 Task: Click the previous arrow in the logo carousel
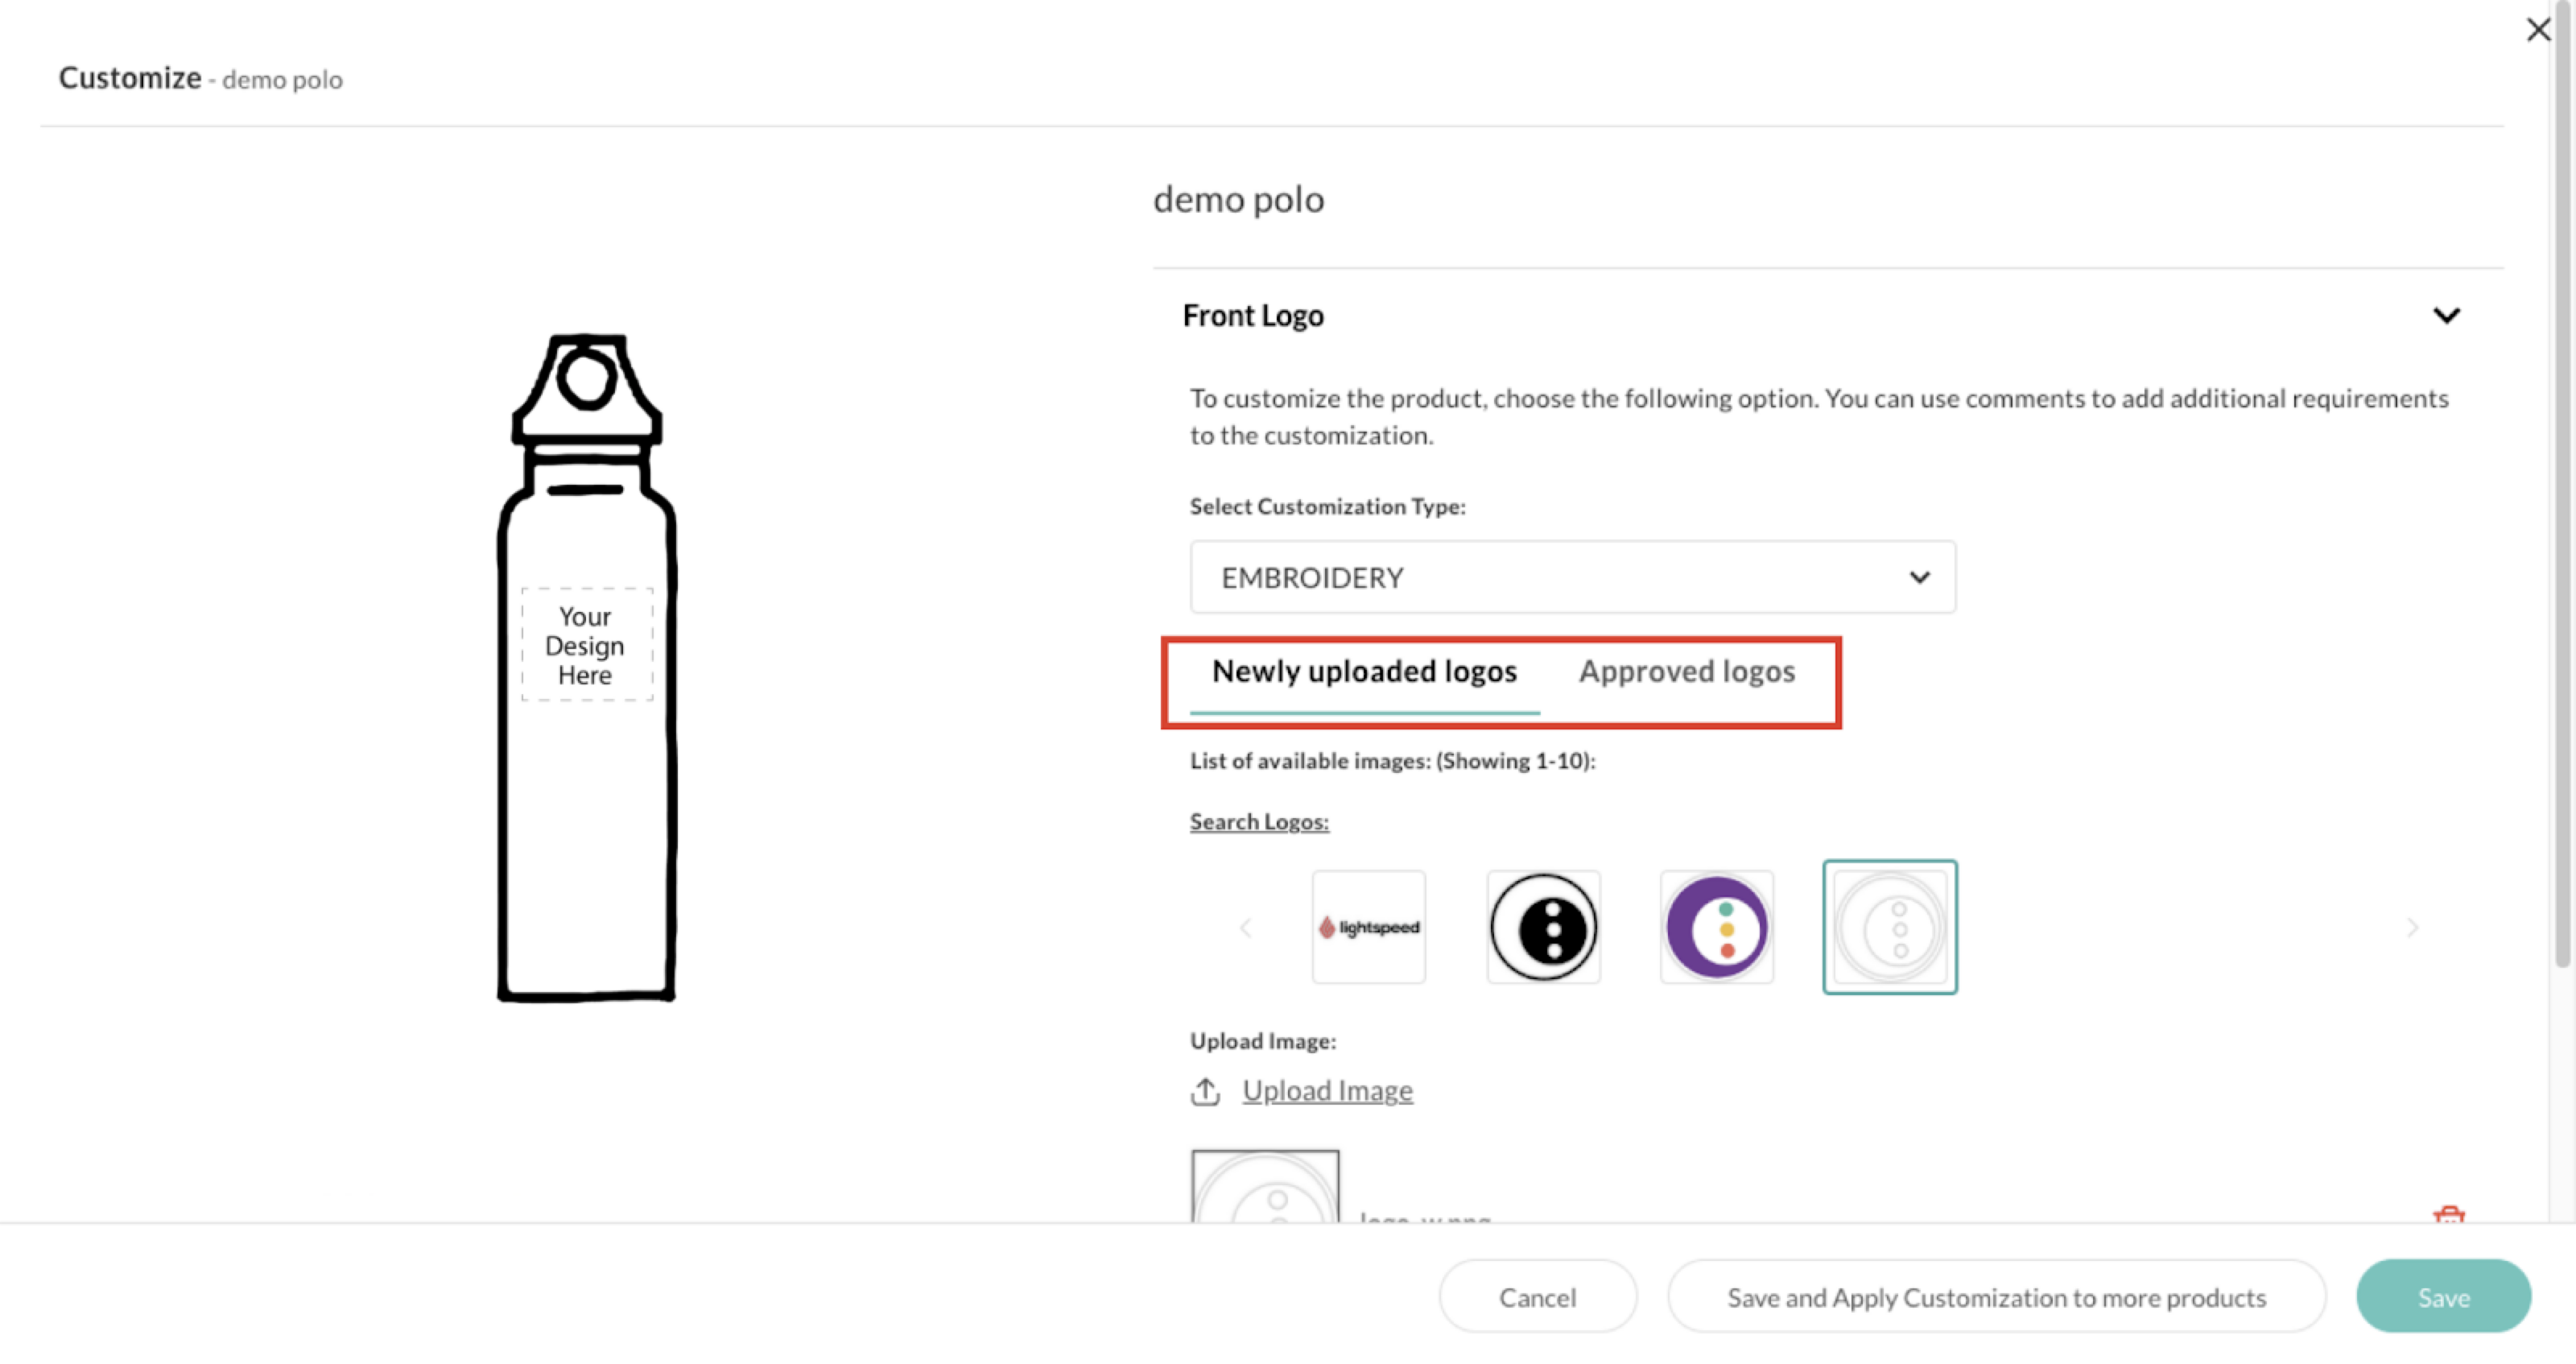tap(1245, 927)
